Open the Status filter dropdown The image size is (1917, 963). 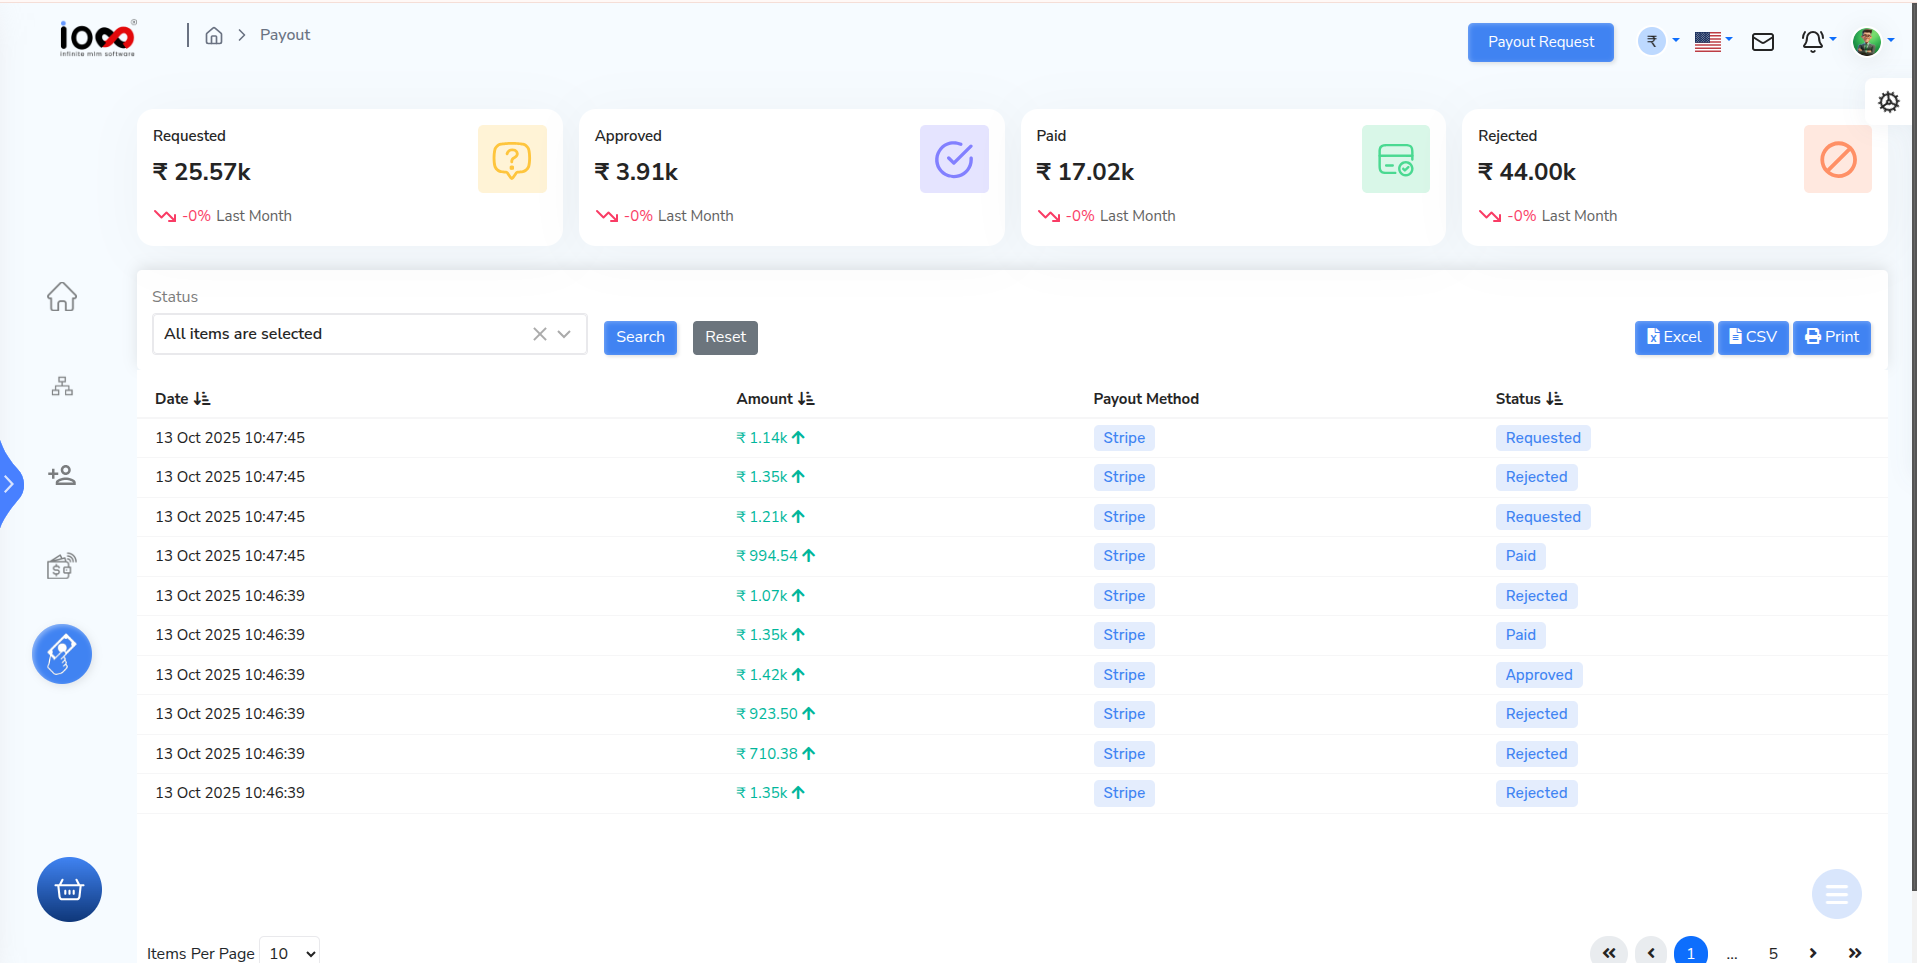(x=563, y=333)
